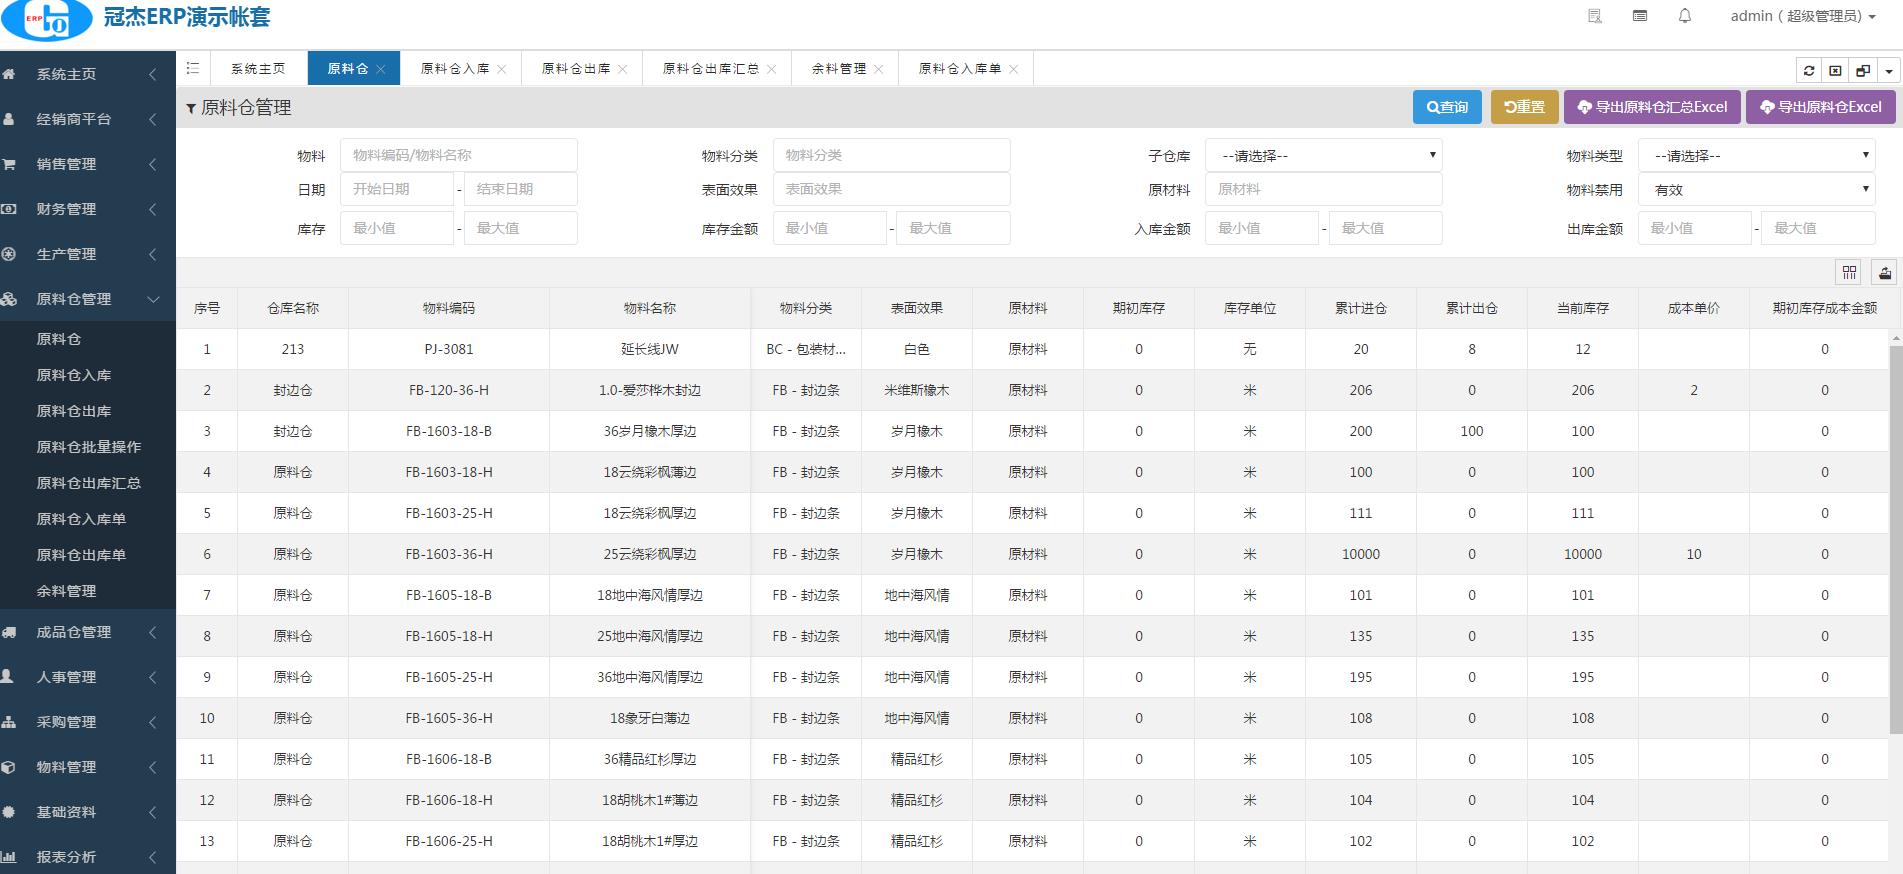This screenshot has height=874, width=1903.
Task: Click the card-list icon left of bell
Action: [1640, 16]
